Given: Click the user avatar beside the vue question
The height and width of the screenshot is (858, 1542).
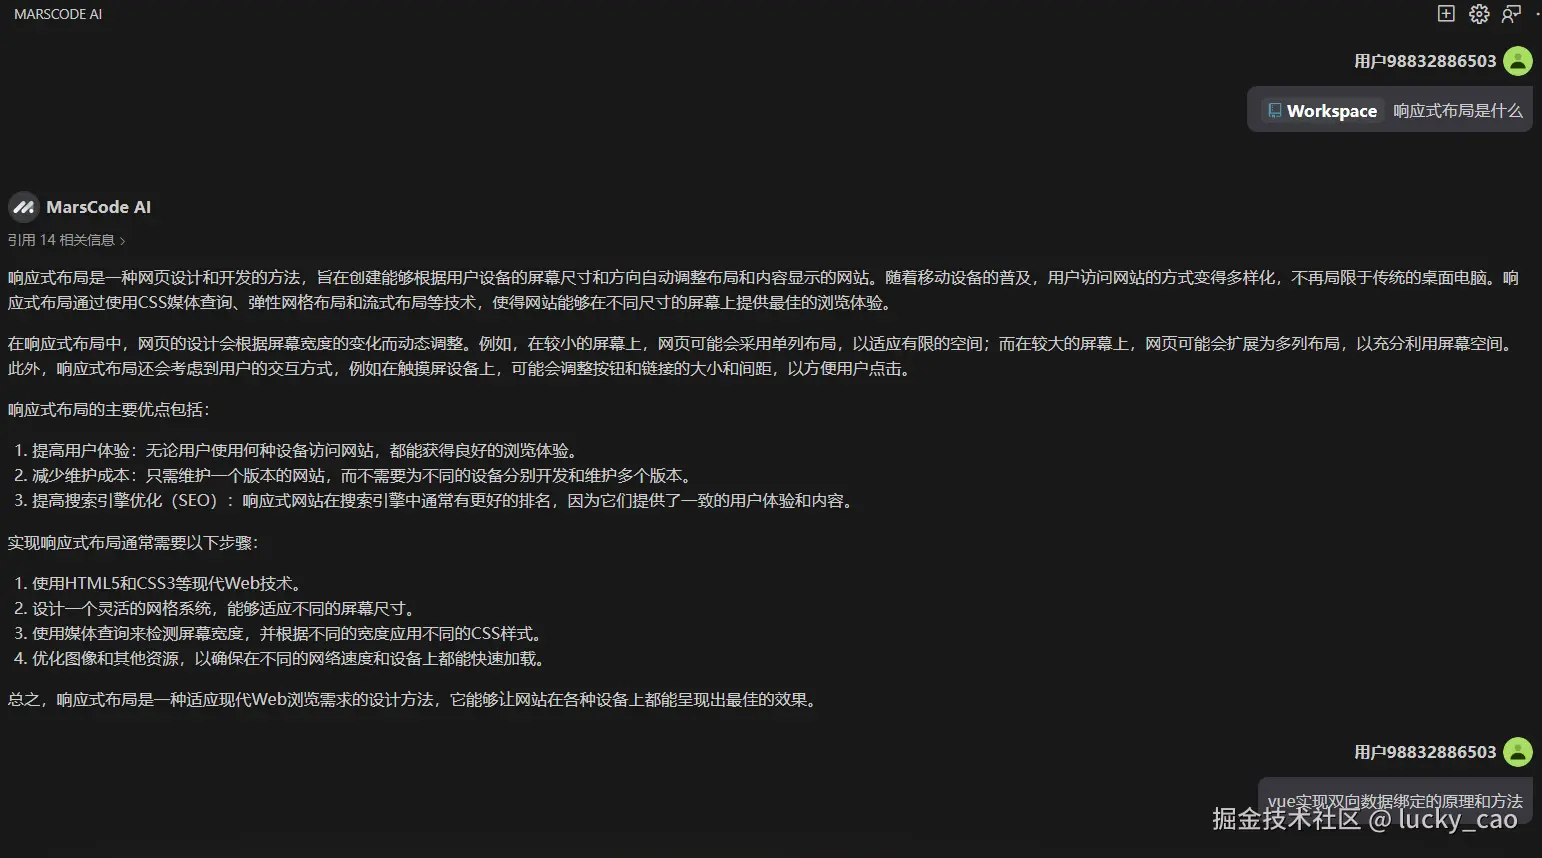Looking at the screenshot, I should (x=1518, y=752).
